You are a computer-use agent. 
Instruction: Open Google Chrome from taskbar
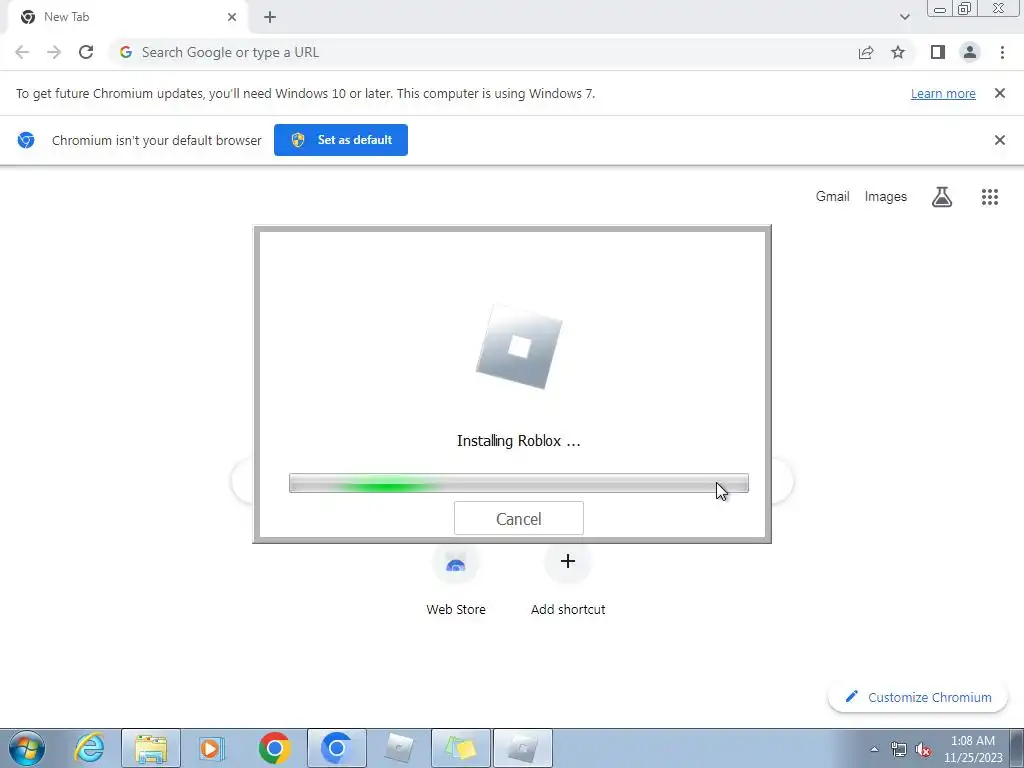(274, 748)
